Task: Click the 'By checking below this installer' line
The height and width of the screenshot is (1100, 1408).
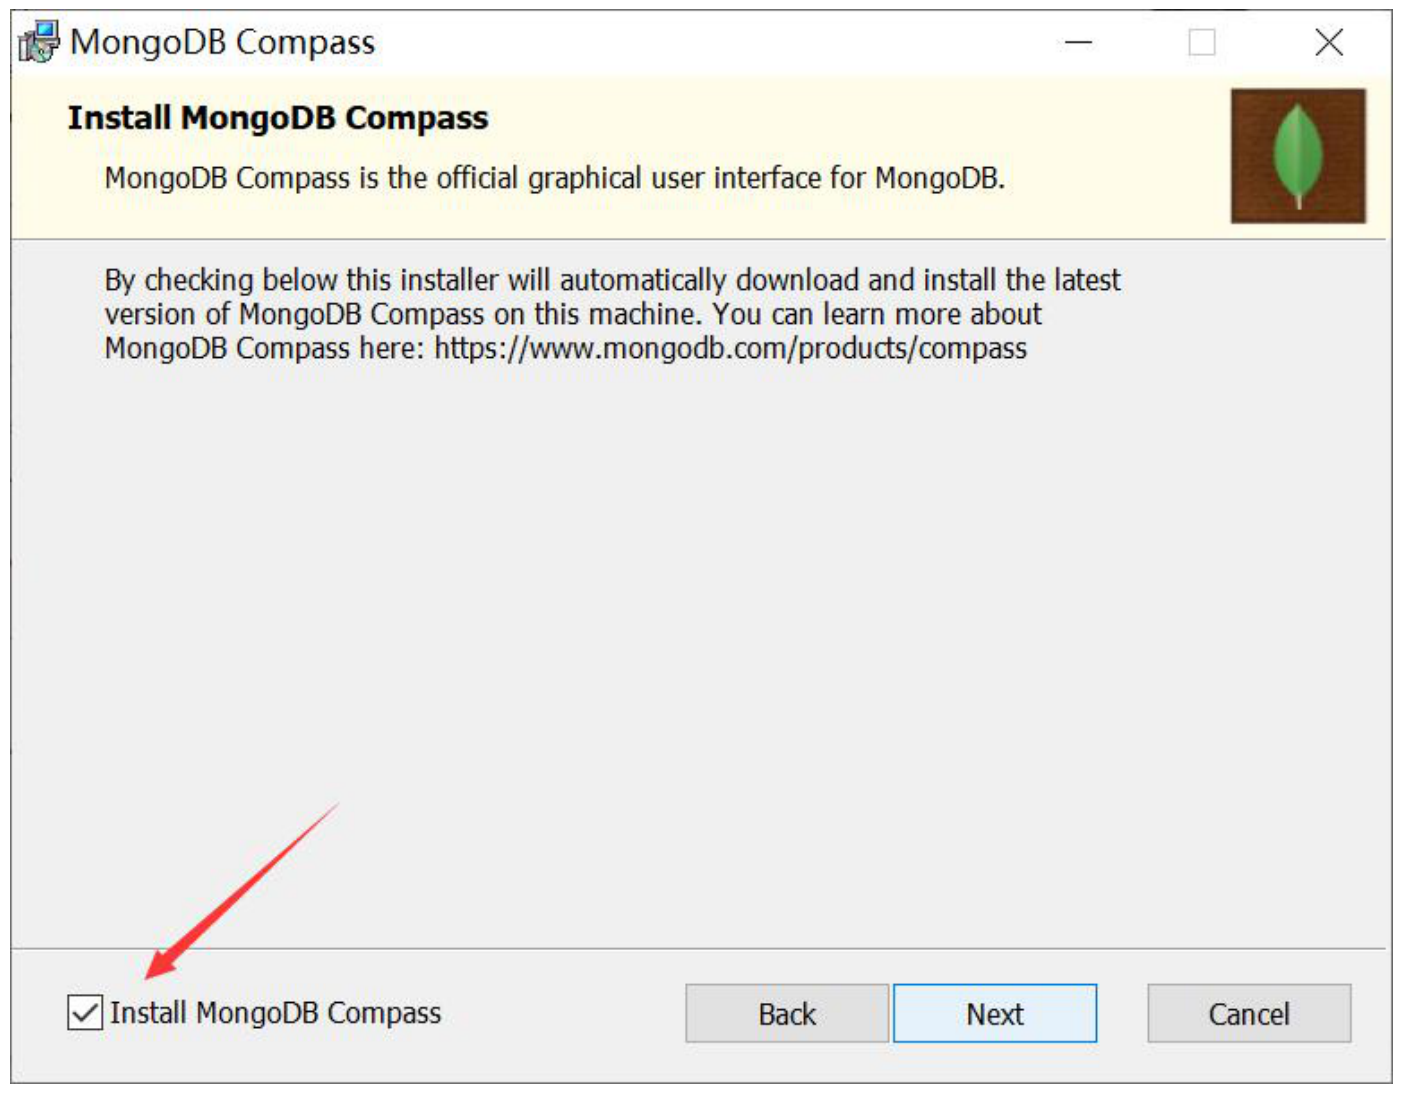Action: [x=612, y=280]
